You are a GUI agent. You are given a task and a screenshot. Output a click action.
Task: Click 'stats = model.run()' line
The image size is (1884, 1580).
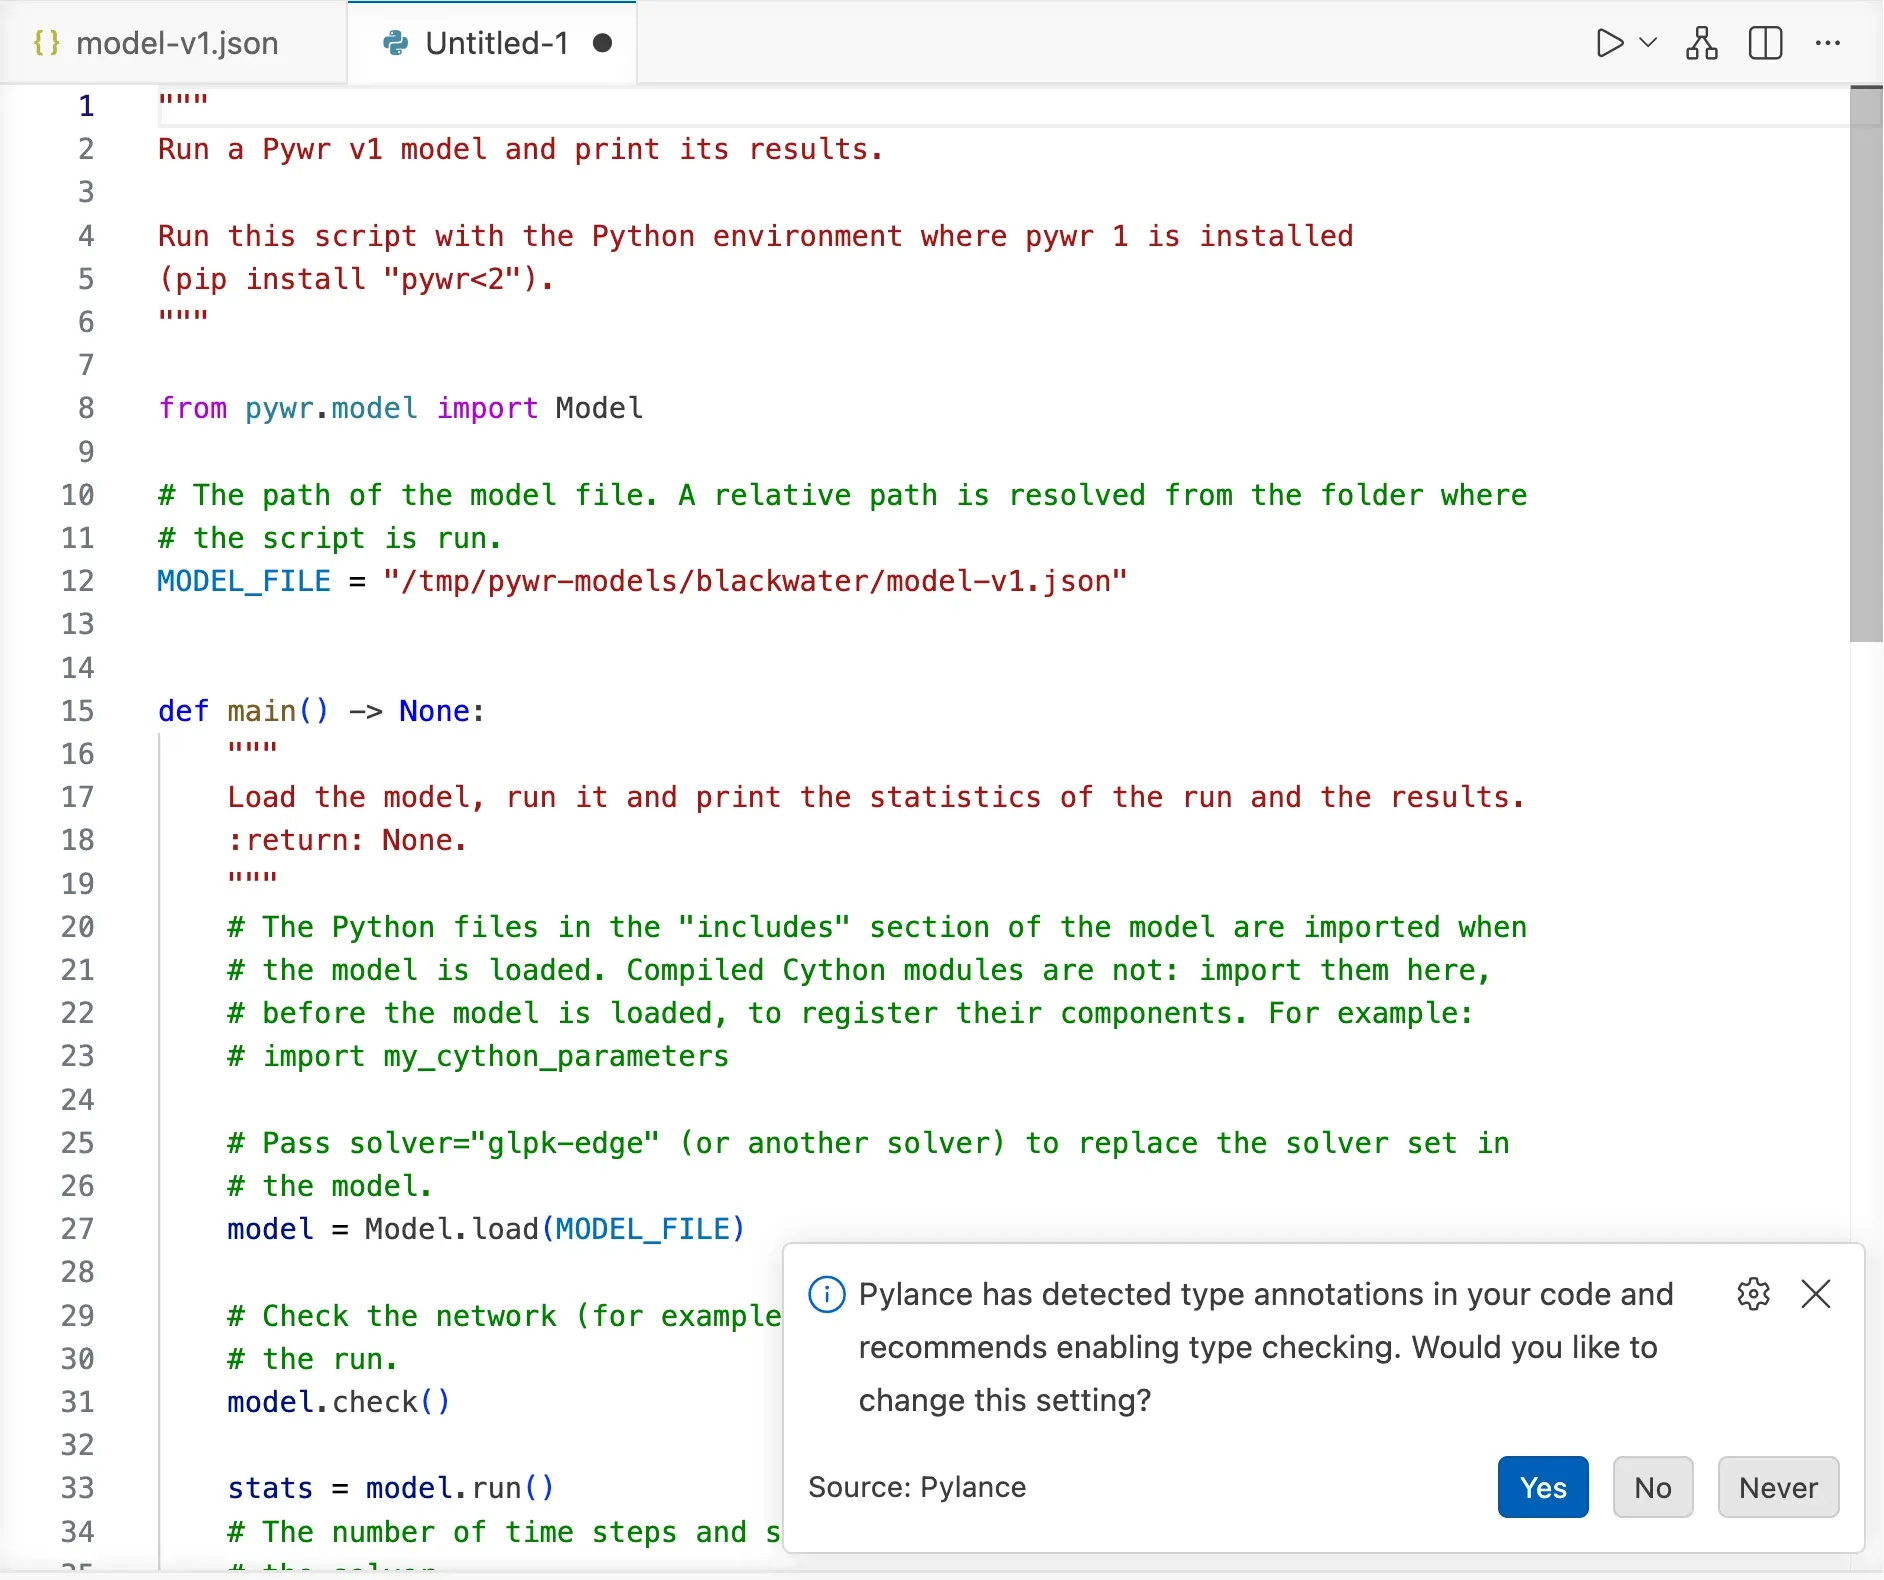(x=390, y=1488)
